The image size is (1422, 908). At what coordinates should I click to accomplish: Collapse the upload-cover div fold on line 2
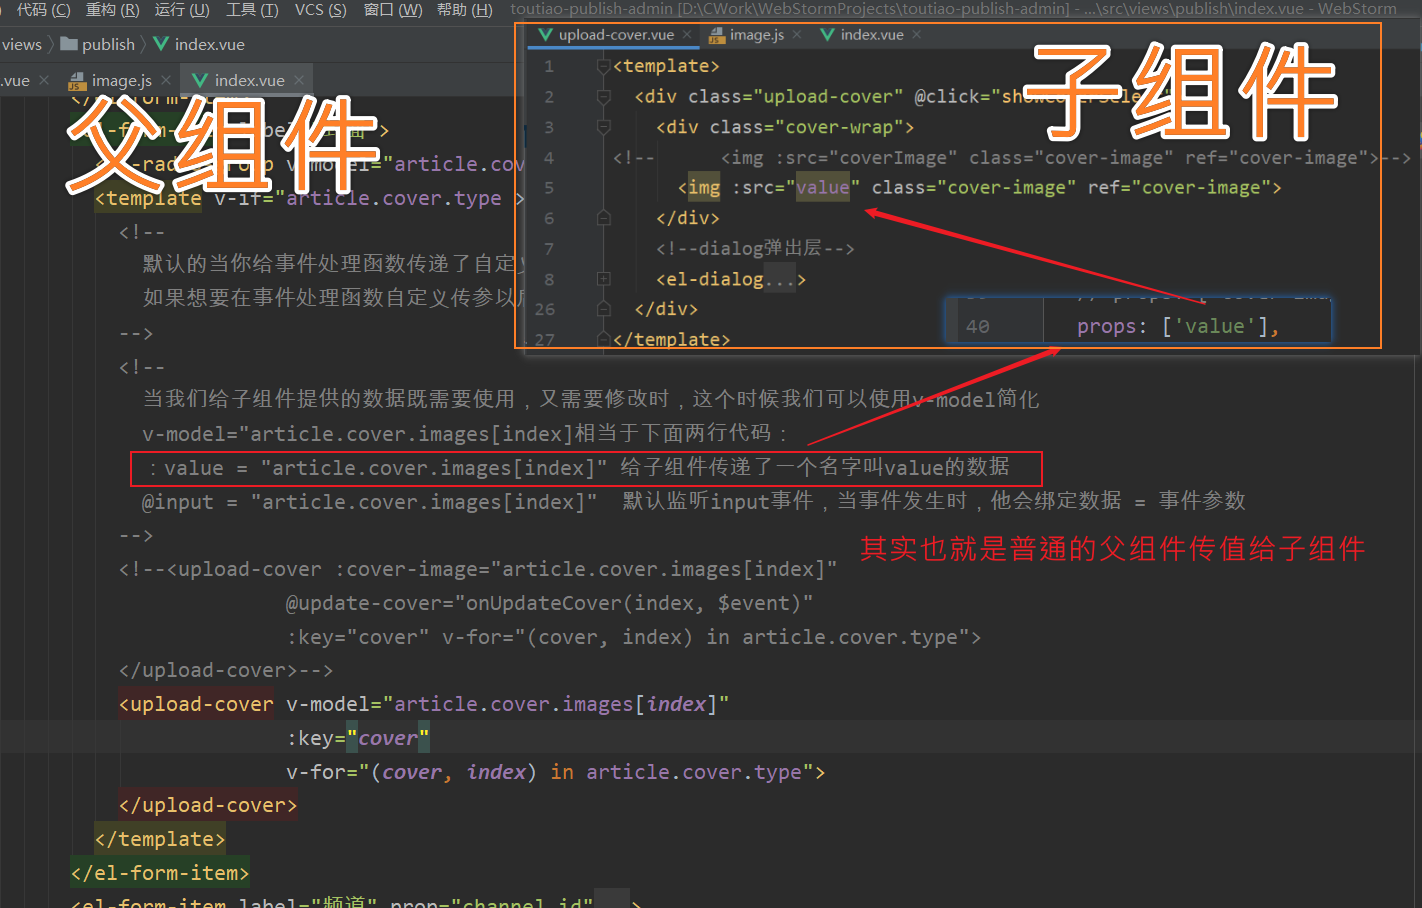(x=603, y=97)
